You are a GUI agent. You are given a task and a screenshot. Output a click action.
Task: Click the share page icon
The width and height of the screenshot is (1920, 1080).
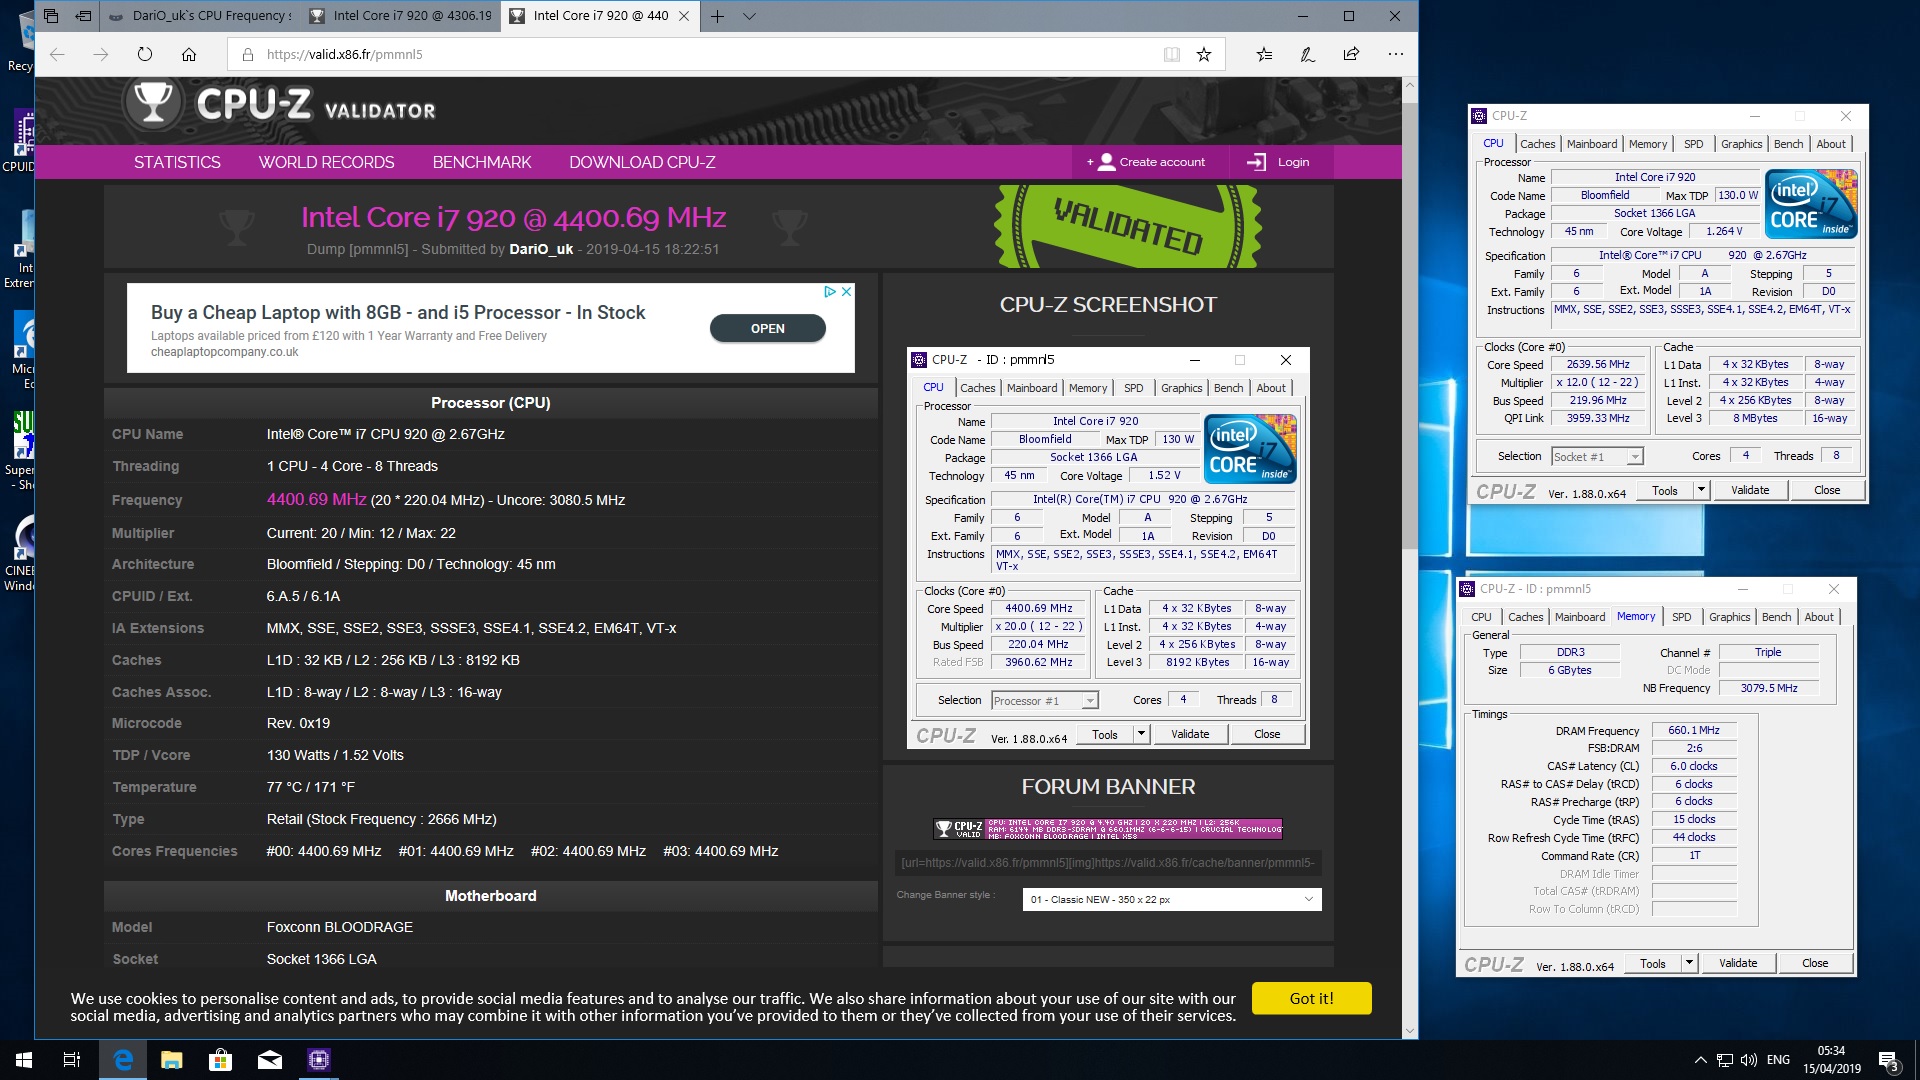(x=1351, y=54)
